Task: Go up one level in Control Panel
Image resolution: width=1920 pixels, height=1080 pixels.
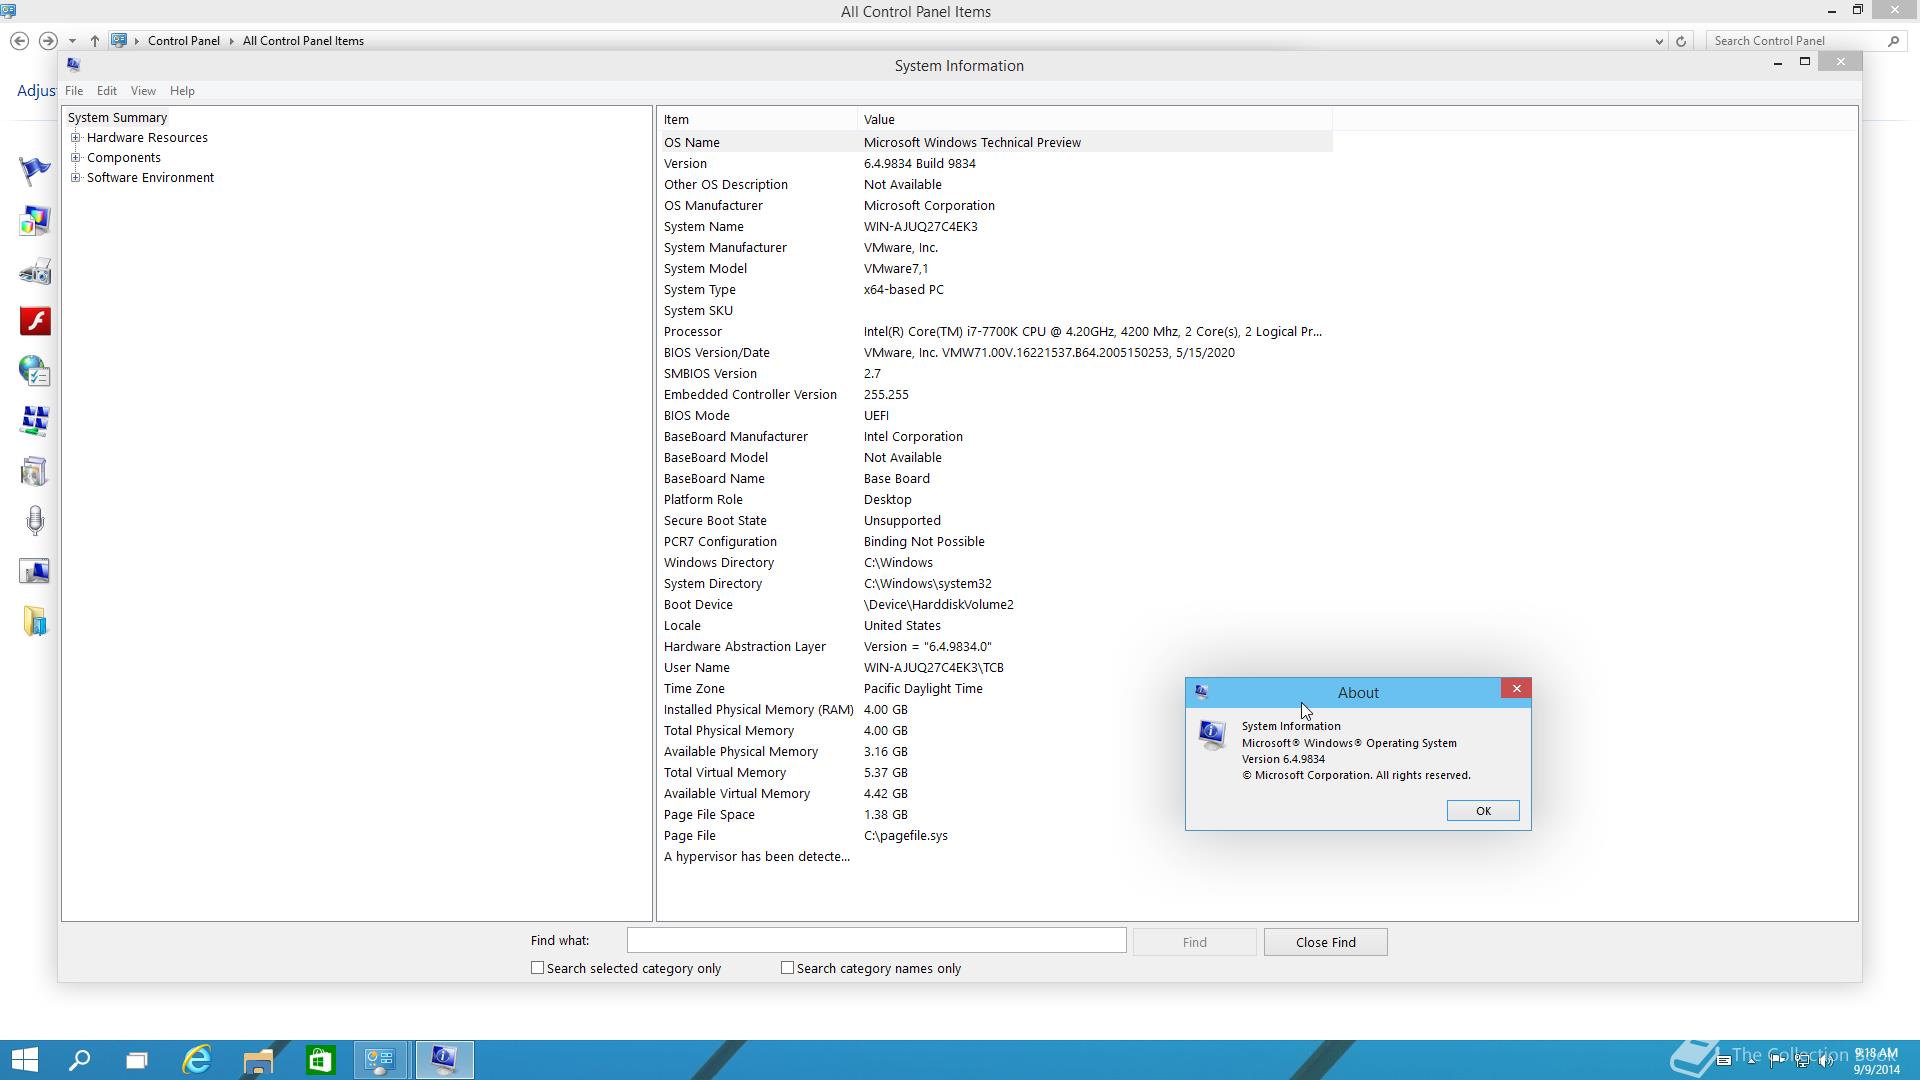Action: [x=94, y=41]
